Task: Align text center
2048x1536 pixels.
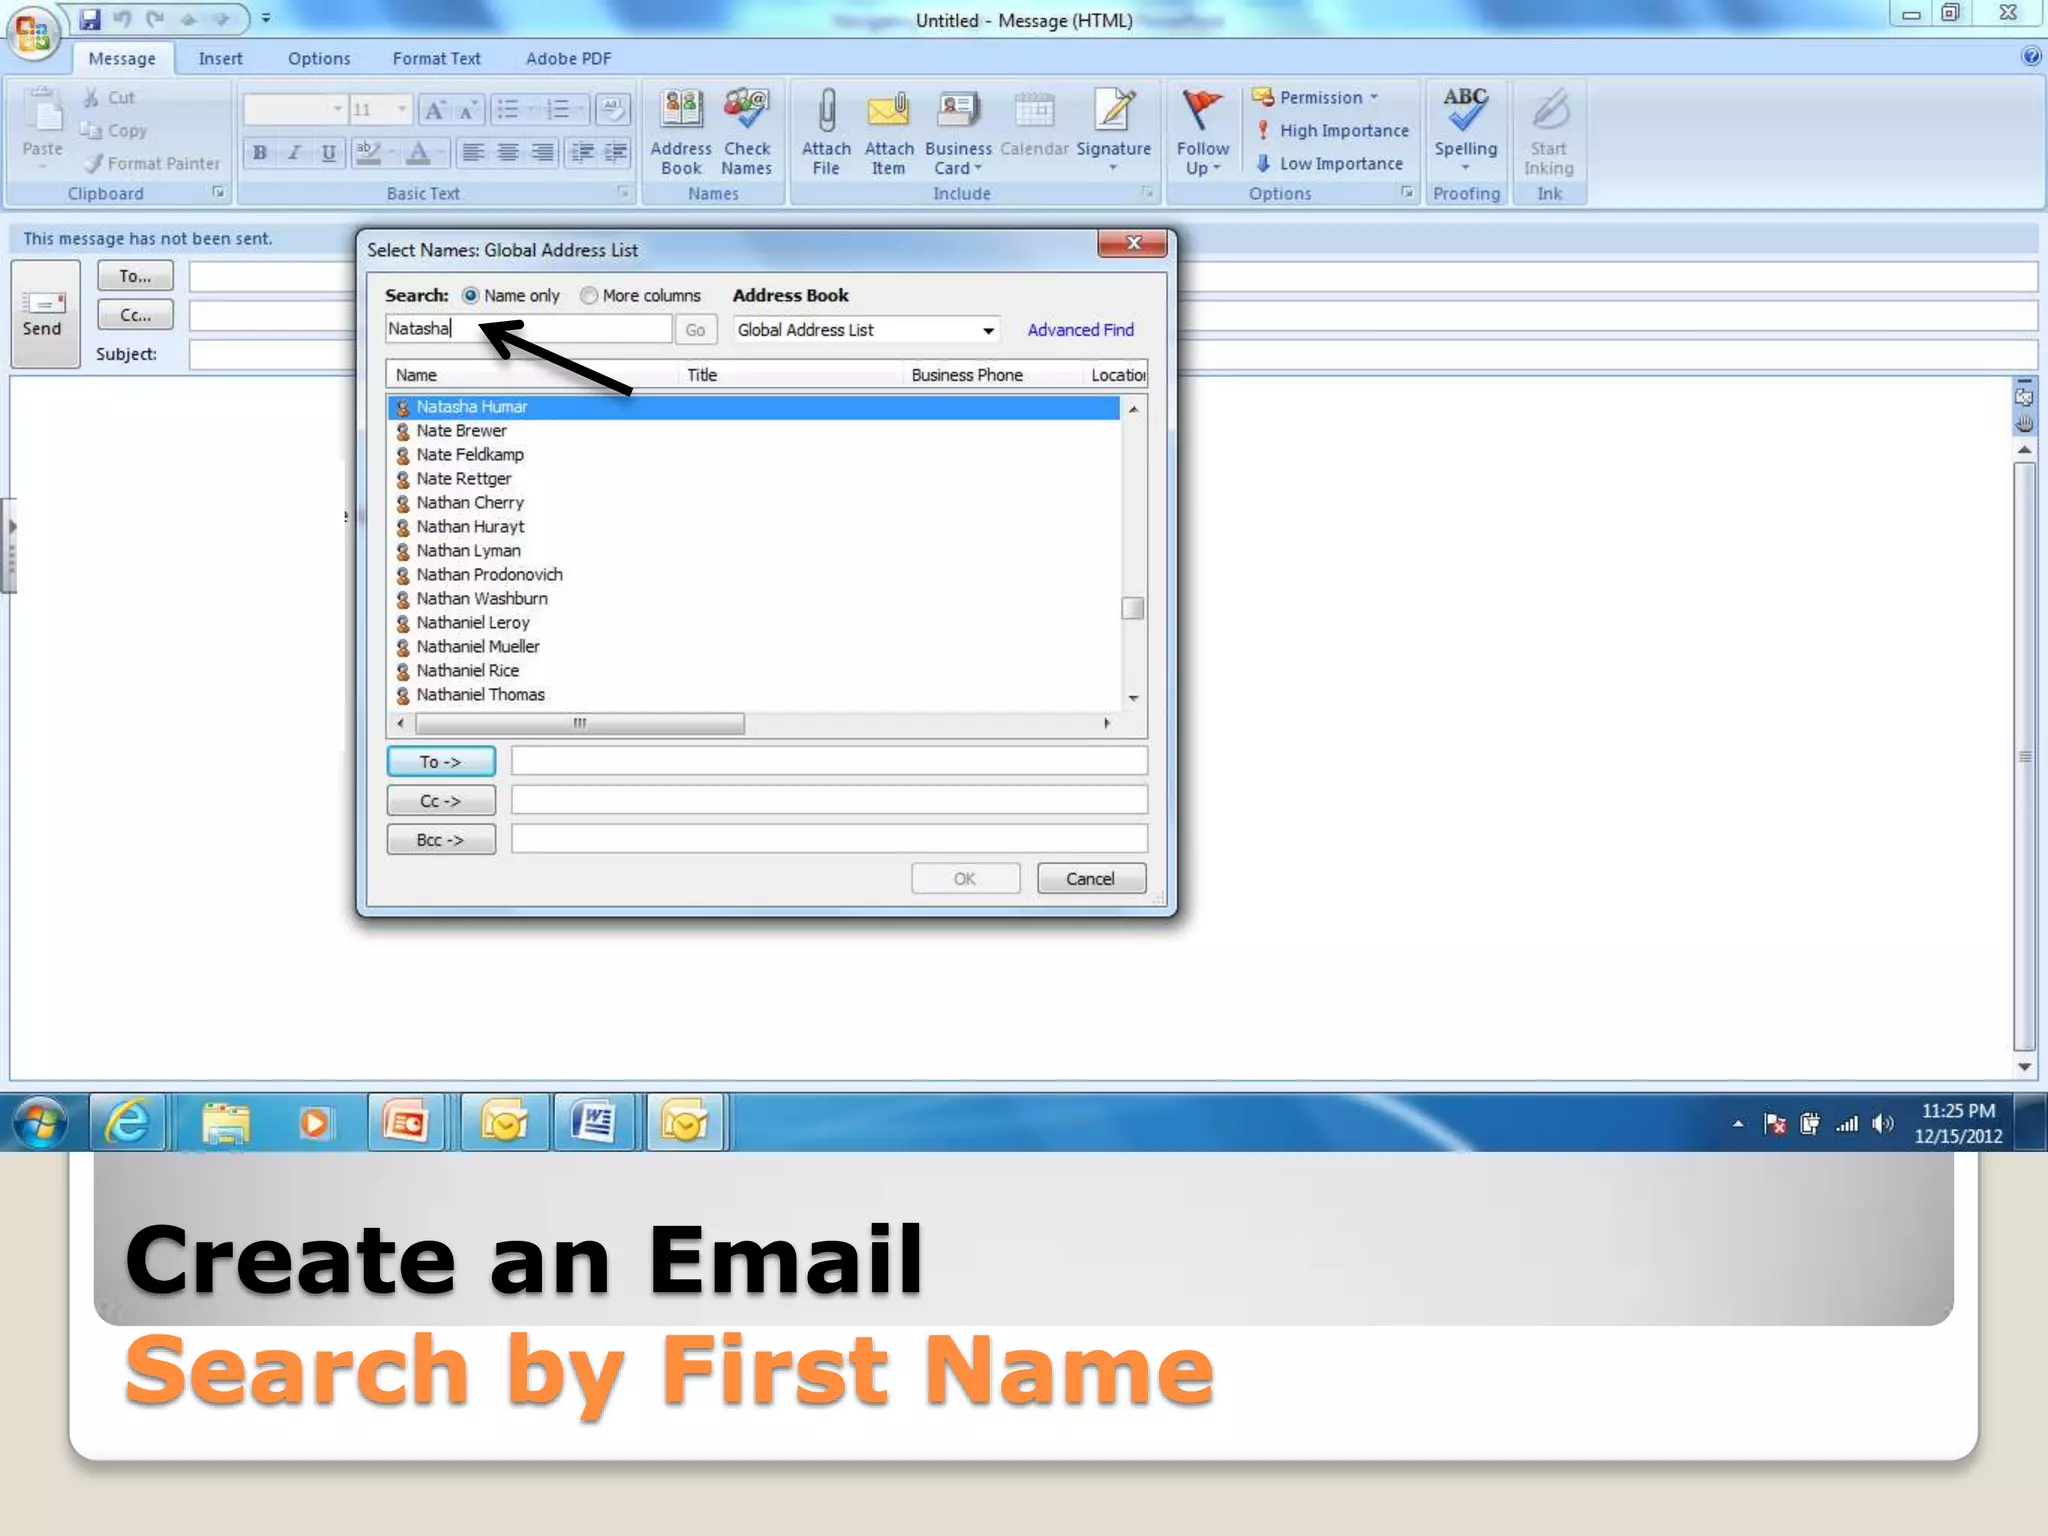Action: click(508, 152)
